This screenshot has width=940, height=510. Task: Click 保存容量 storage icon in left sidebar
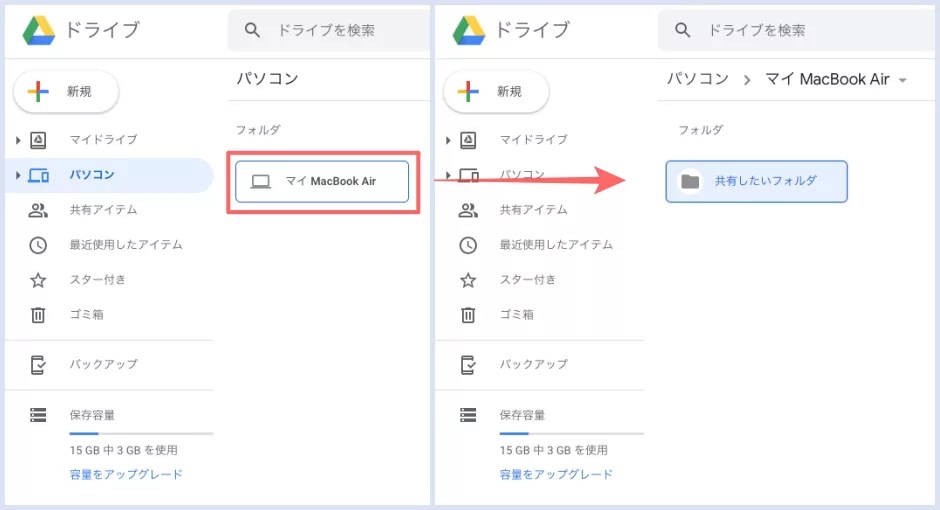[38, 415]
